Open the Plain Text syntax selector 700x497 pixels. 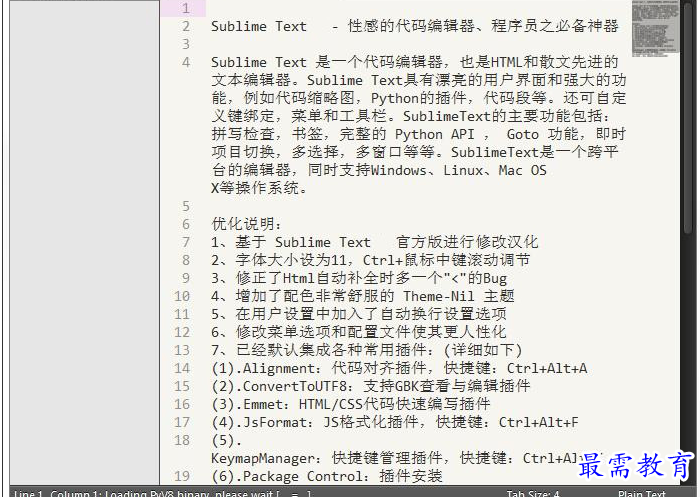point(642,493)
